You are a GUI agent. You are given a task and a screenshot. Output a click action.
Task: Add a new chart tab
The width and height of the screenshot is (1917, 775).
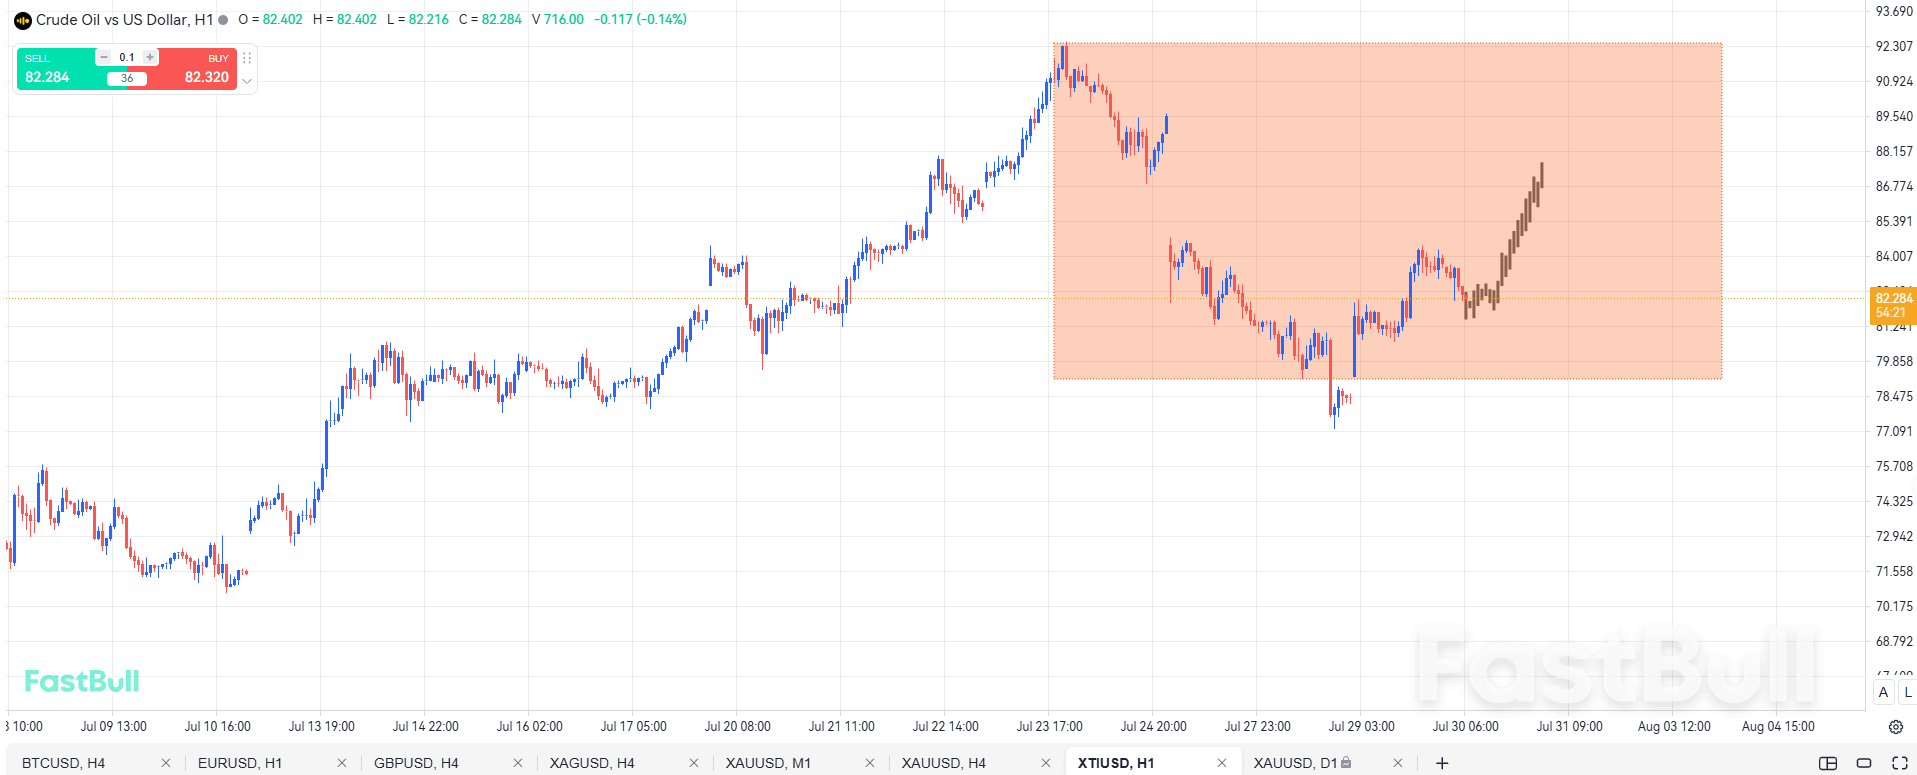(1442, 763)
